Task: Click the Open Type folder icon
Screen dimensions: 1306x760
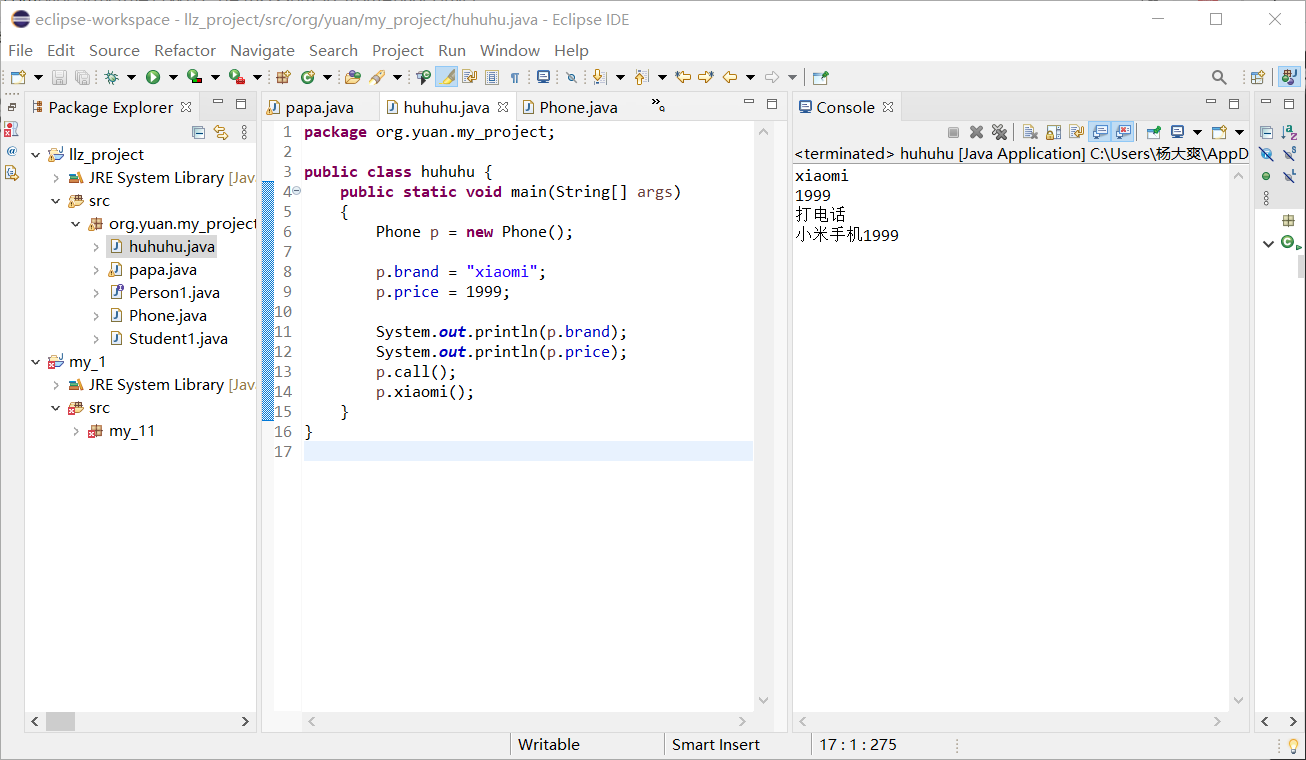Action: click(352, 77)
